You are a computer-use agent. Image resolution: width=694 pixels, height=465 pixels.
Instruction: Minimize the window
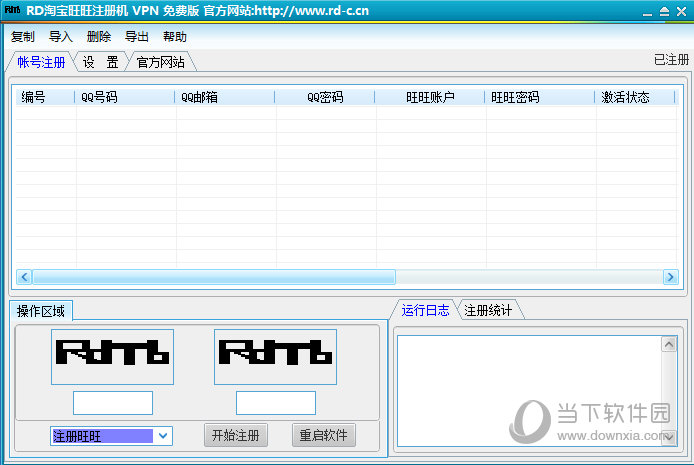(648, 12)
